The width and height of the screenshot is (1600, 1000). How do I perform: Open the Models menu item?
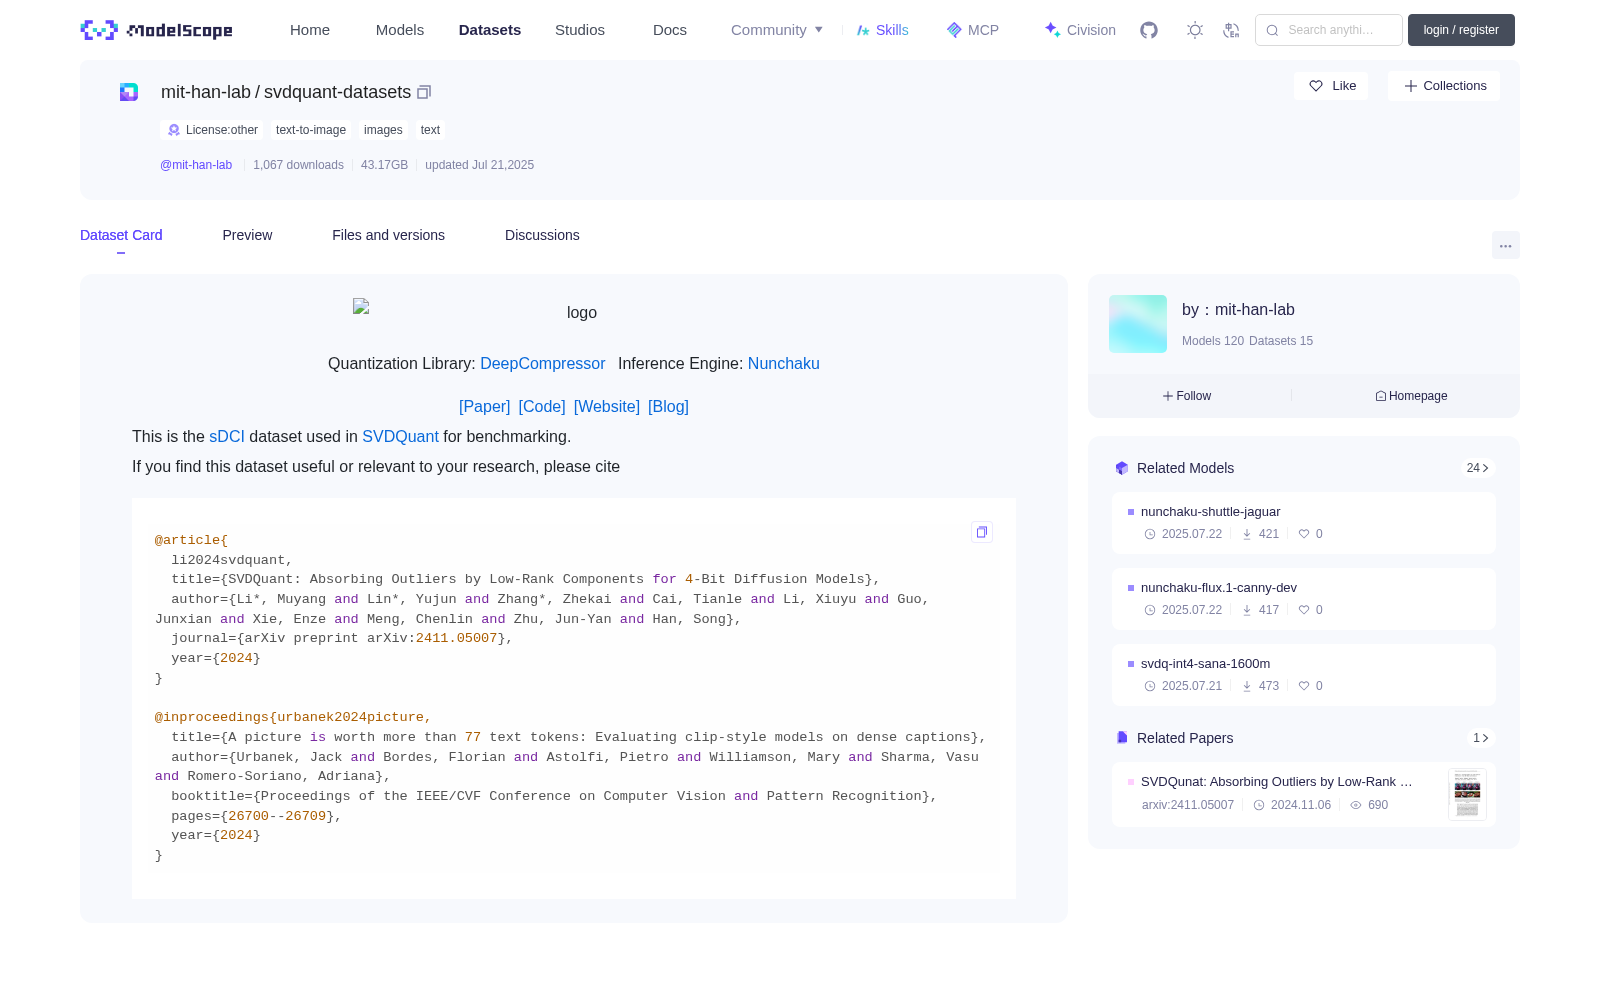[400, 30]
